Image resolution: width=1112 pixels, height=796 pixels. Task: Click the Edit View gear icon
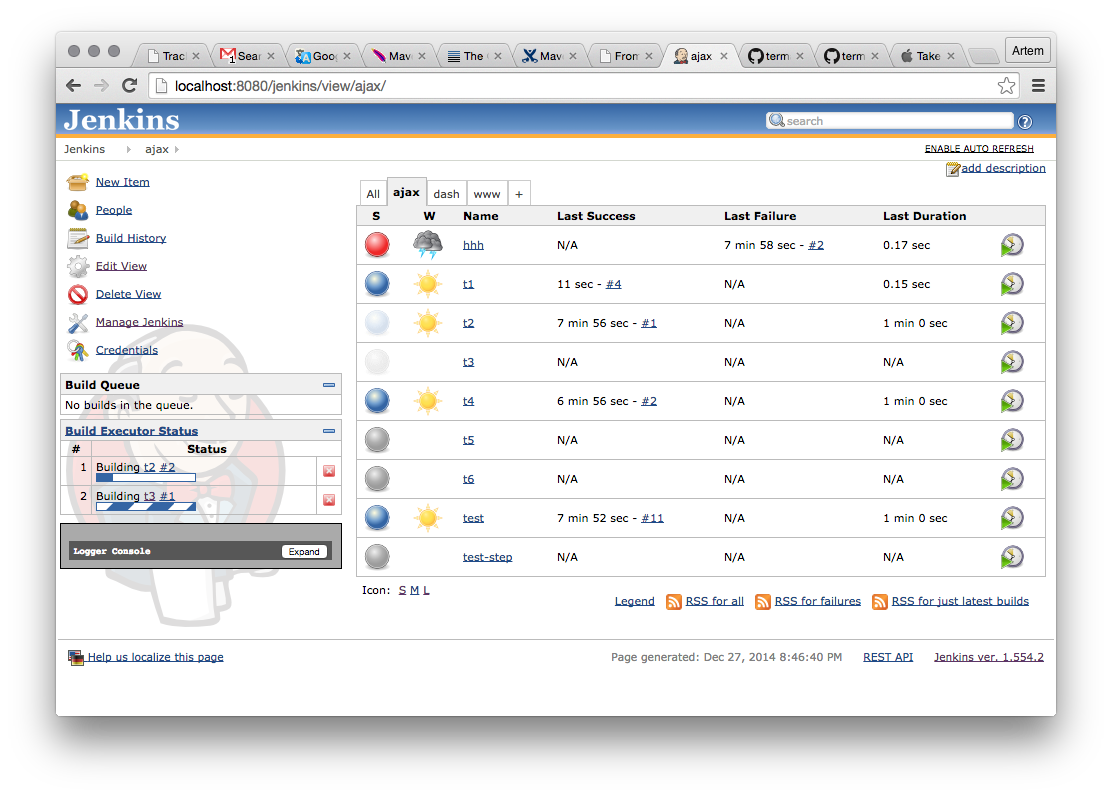pyautogui.click(x=77, y=266)
